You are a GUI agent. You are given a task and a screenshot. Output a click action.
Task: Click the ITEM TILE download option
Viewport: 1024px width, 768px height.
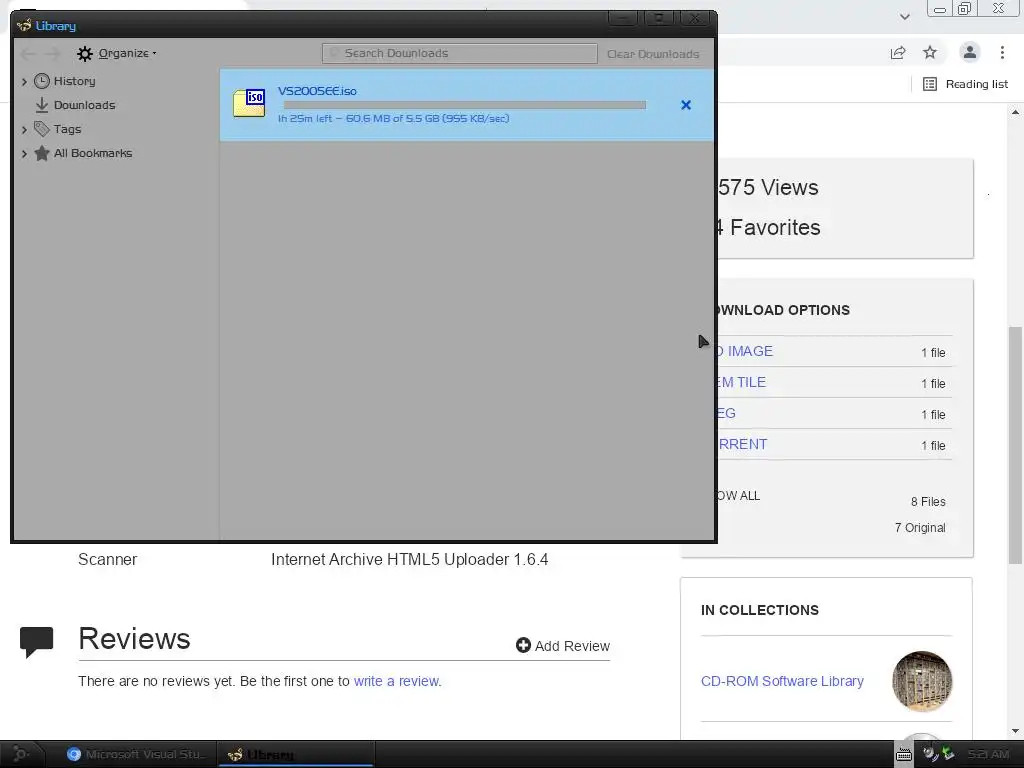[742, 382]
